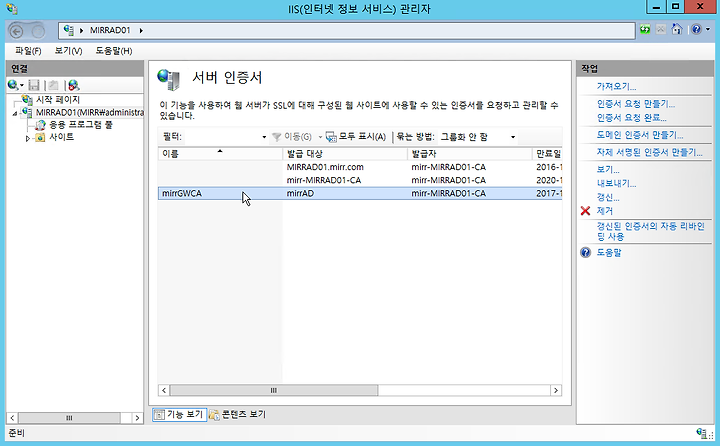This screenshot has width=720, height=446.
Task: Select the 사이트 folder node
Action: (x=62, y=137)
